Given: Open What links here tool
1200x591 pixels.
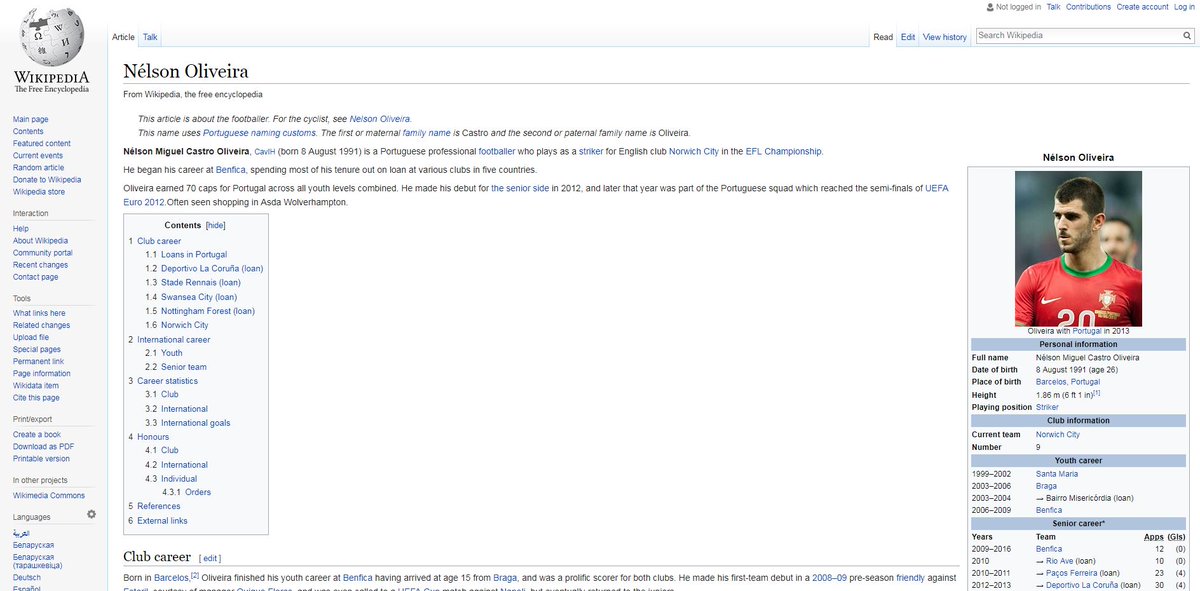Looking at the screenshot, I should click(39, 313).
